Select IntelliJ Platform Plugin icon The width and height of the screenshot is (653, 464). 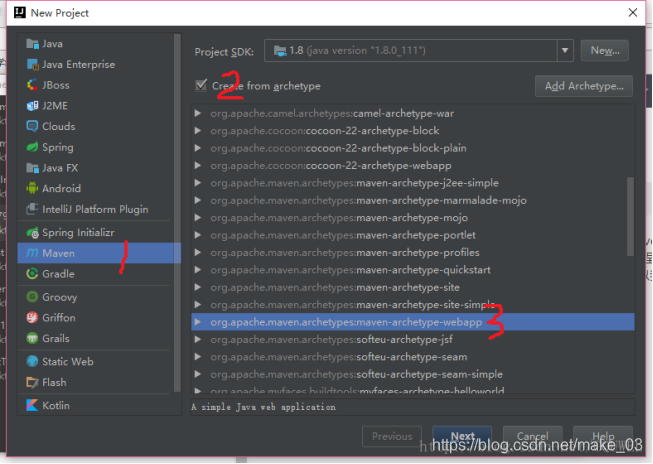click(32, 209)
